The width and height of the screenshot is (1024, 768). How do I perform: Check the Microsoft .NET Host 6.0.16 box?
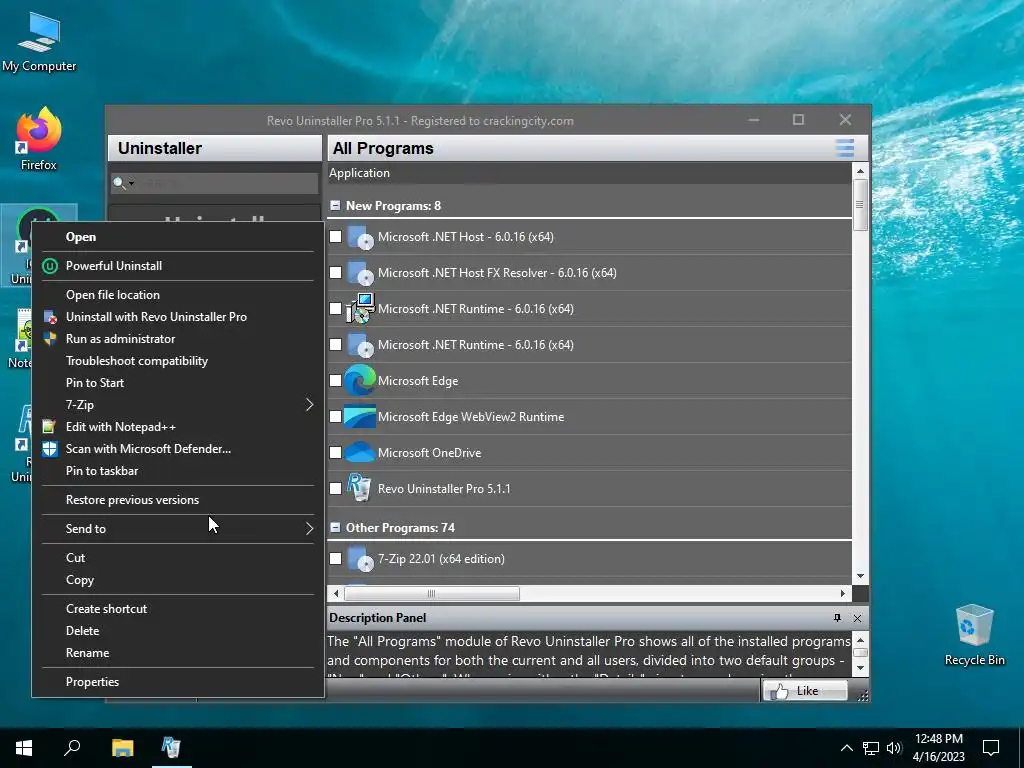[x=336, y=236]
